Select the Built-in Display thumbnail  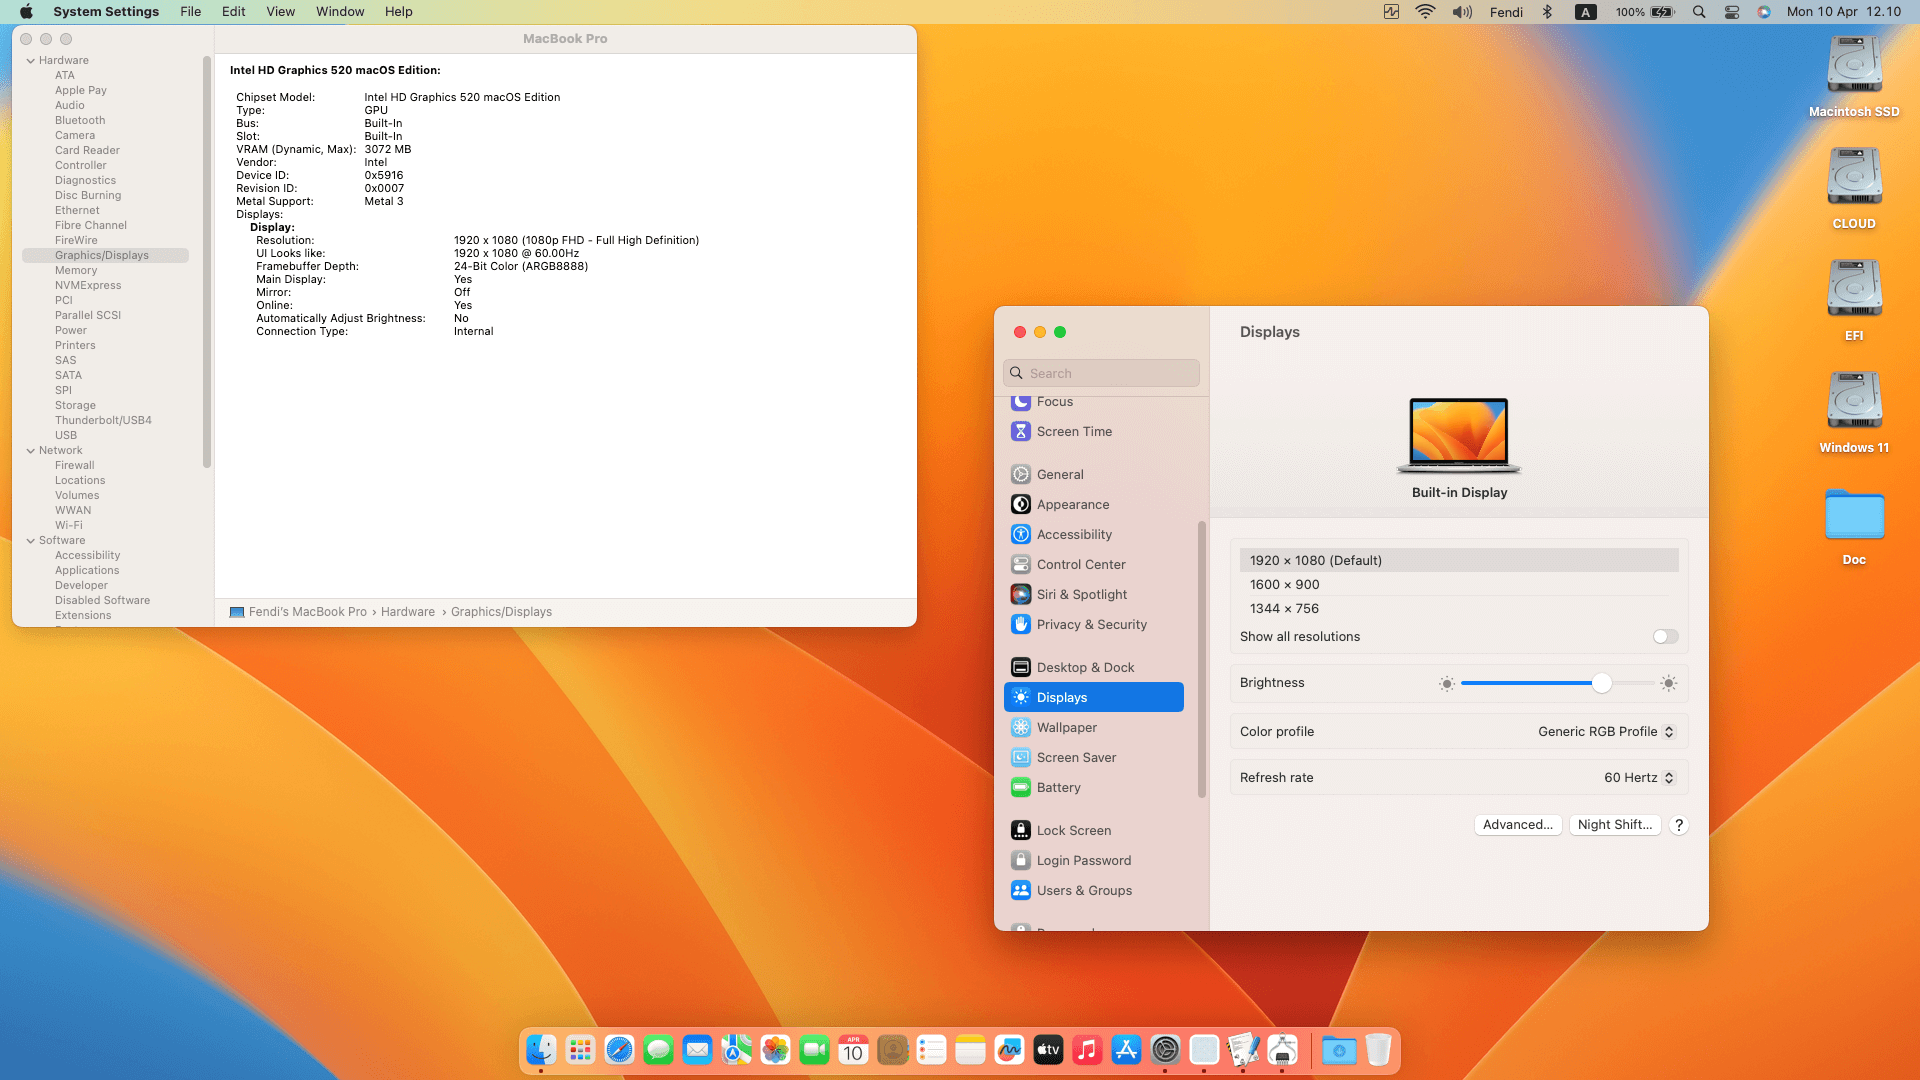tap(1459, 436)
